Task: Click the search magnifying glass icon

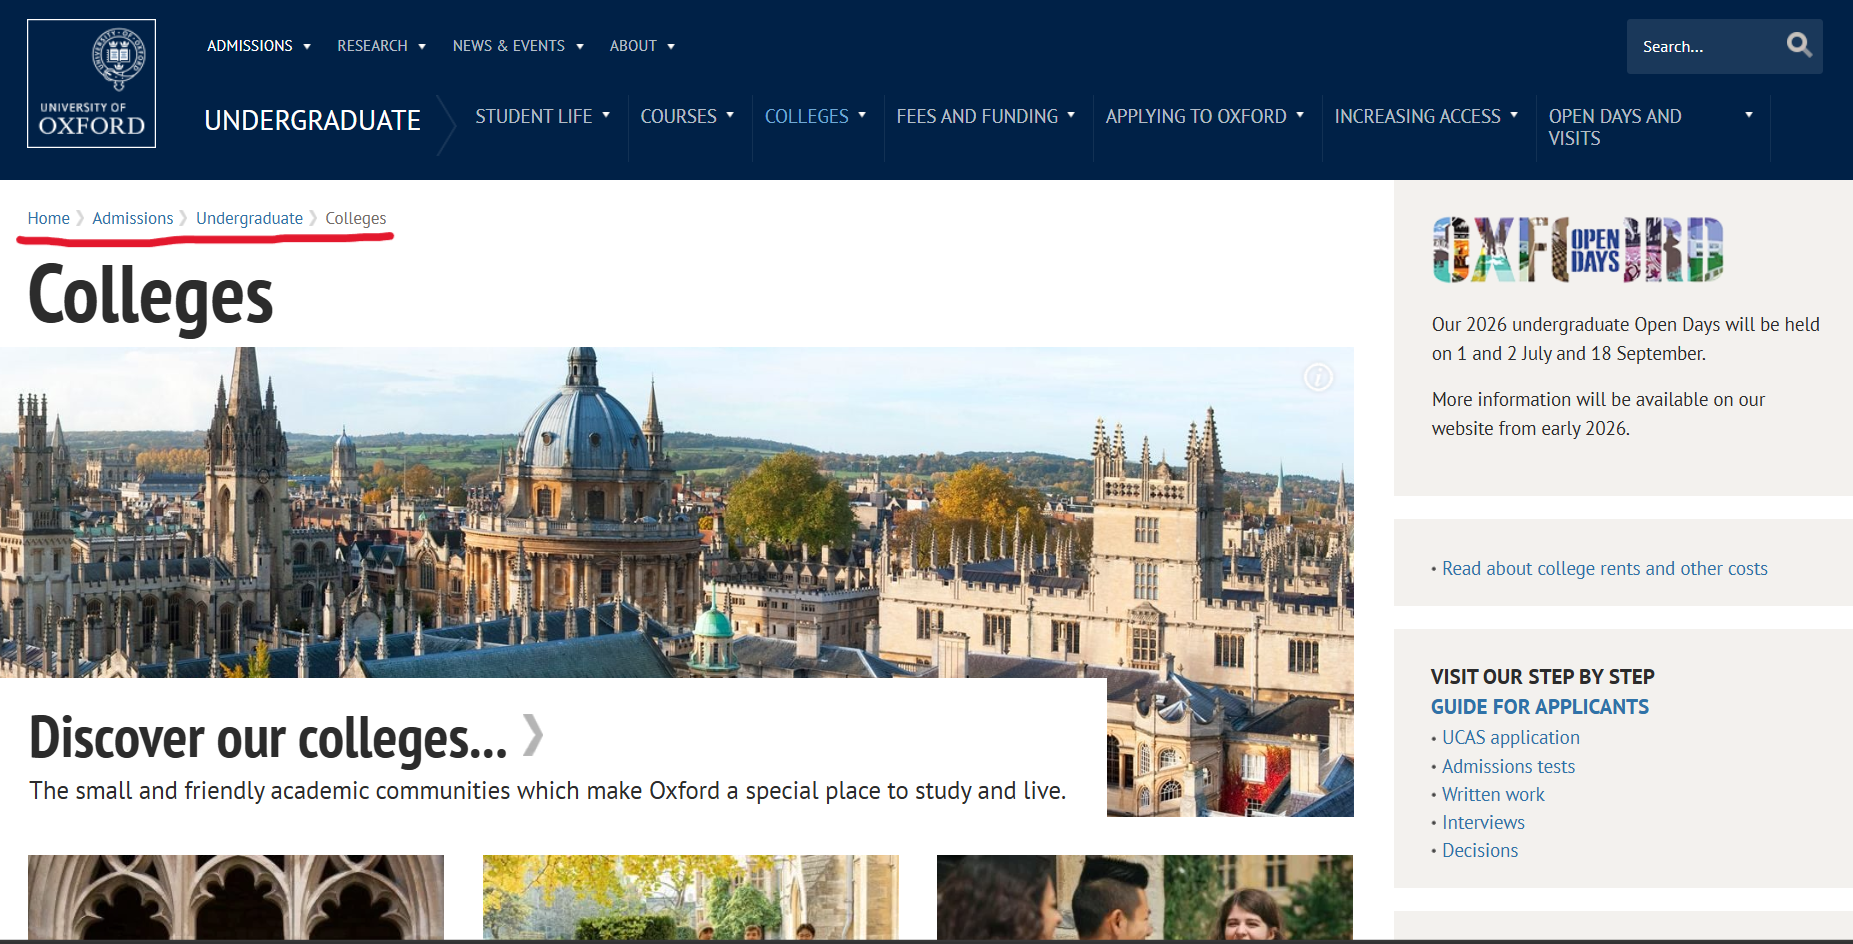Action: click(1798, 45)
